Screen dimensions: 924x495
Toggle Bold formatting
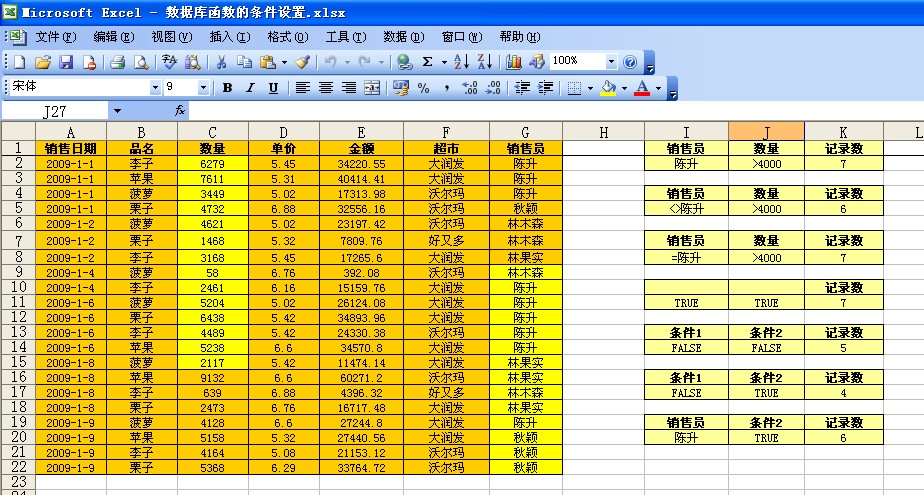(x=227, y=88)
